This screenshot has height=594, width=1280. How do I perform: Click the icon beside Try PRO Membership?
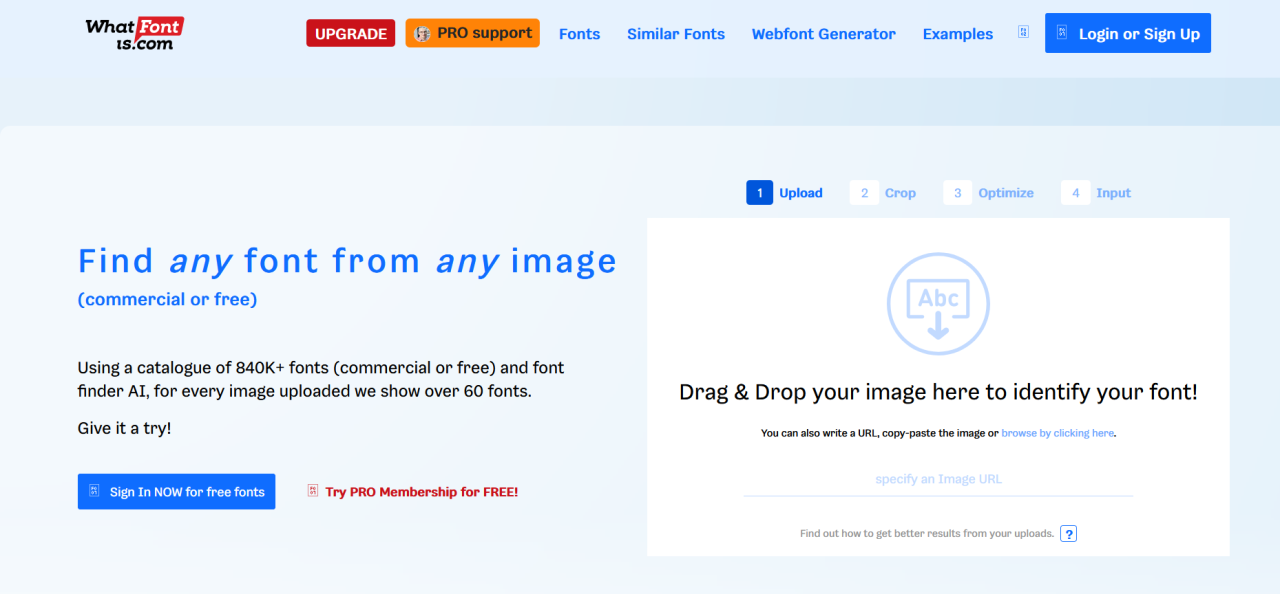click(313, 491)
